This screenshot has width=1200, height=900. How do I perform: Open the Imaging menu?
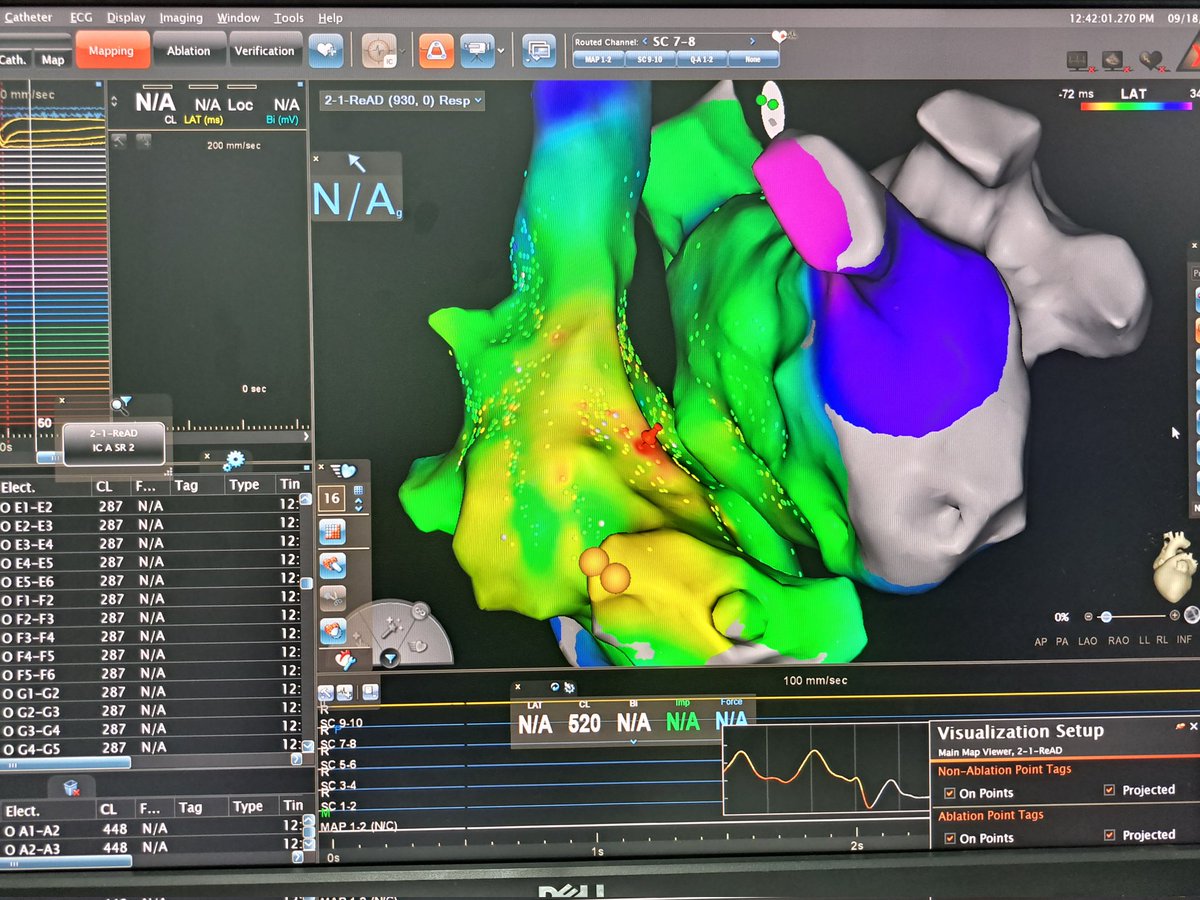(180, 17)
